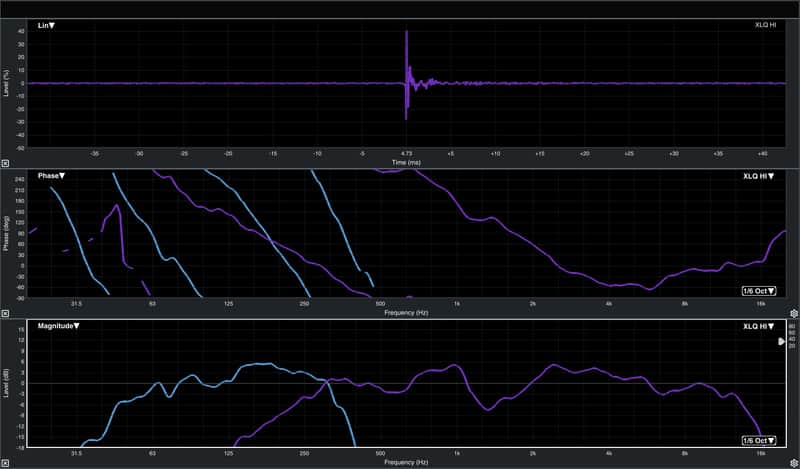The image size is (800, 469).
Task: Open the Lin scale dropdown in impulse graph
Action: (46, 26)
